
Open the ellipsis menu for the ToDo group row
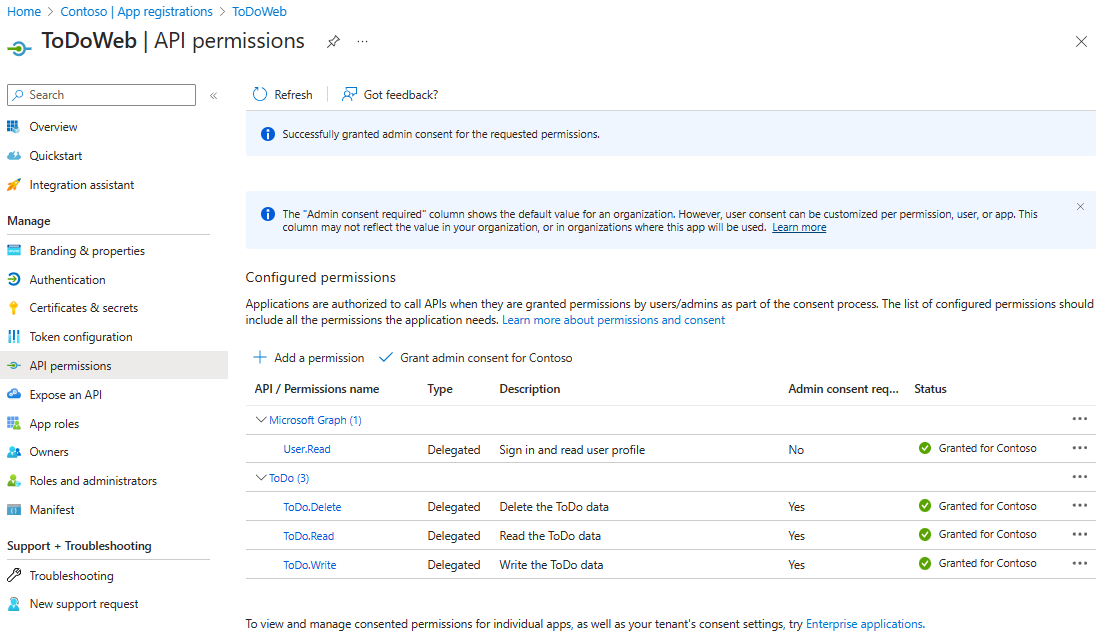[x=1079, y=477]
